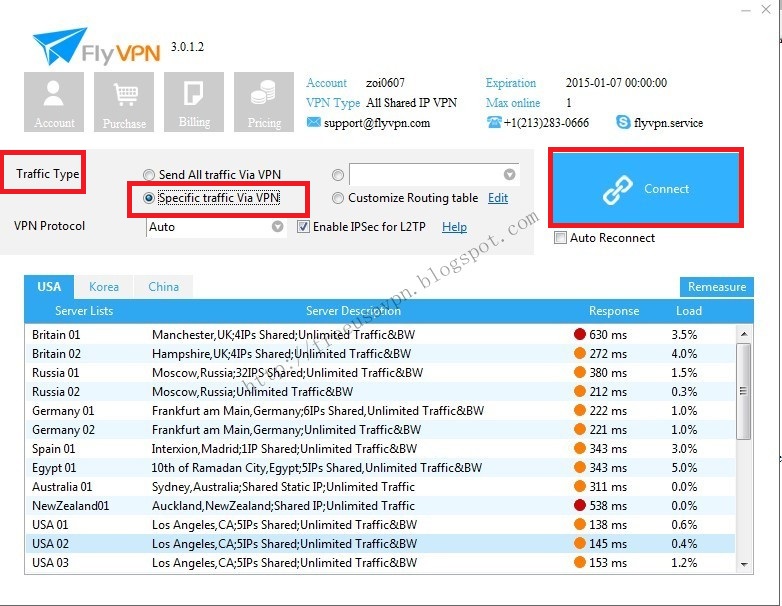The width and height of the screenshot is (782, 606).
Task: Open the Edit routing table link
Action: point(498,198)
